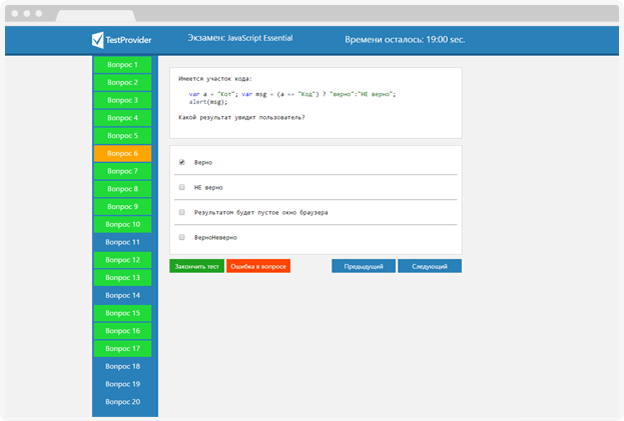Go back using 'Предыдущий' button

(x=363, y=267)
